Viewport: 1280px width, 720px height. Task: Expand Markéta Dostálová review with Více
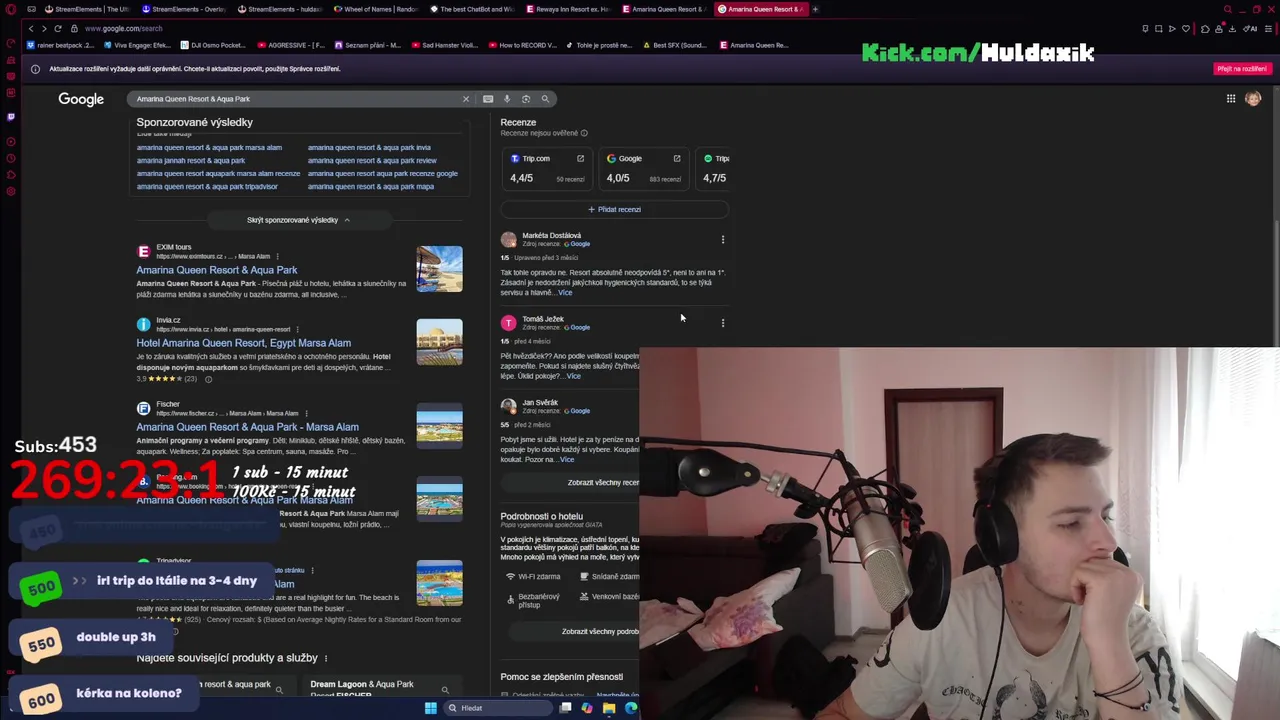(x=565, y=293)
